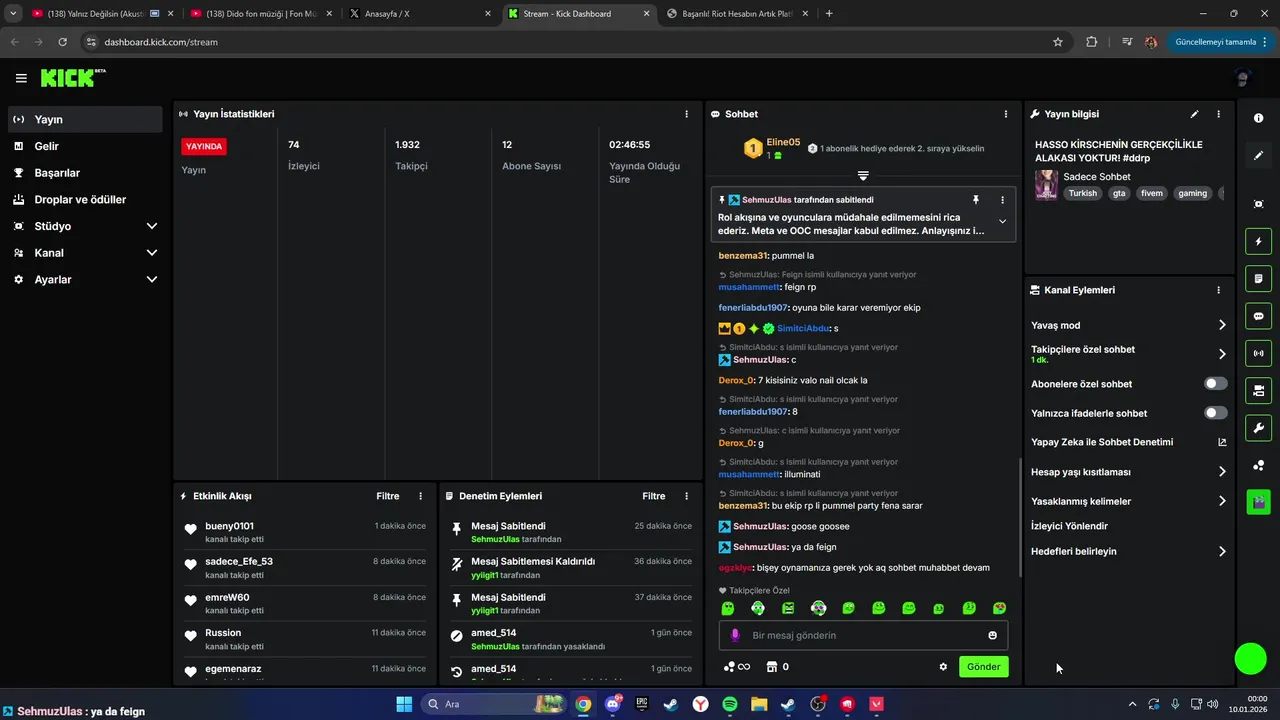Toggle Yalnızca ifadelerle sohbet switch
The height and width of the screenshot is (720, 1280).
(1216, 413)
